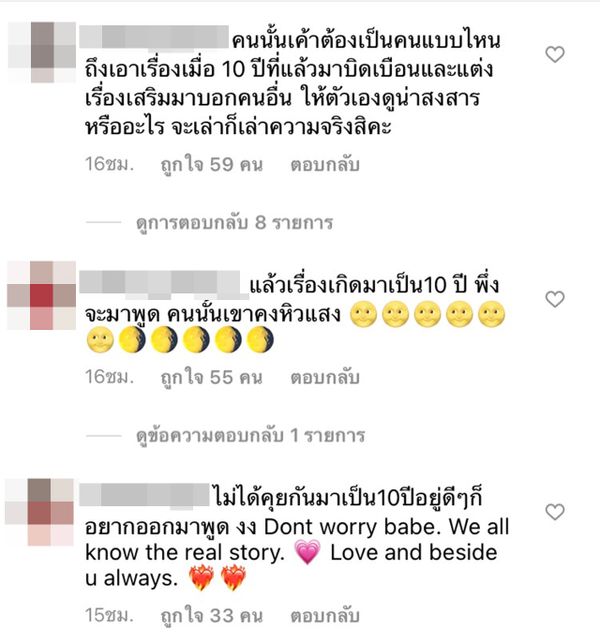
Task: Click the 15ชม. timestamp on last comment
Action: pos(109,615)
